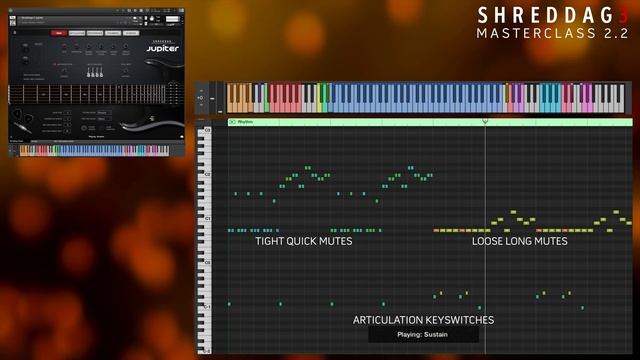Click the blue key range on Kontakt mini keyboard
Screen dimensions: 640x360
92,150
